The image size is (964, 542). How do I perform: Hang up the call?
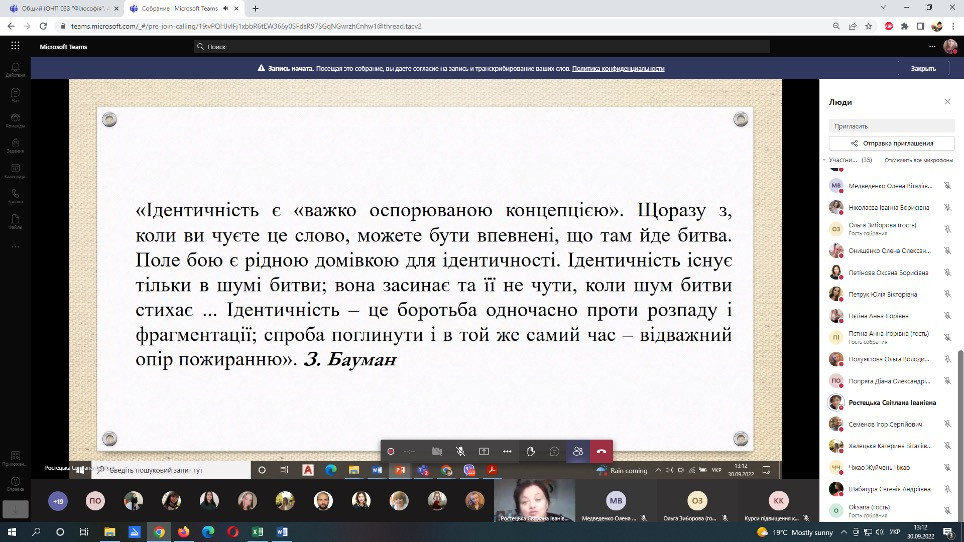(601, 451)
